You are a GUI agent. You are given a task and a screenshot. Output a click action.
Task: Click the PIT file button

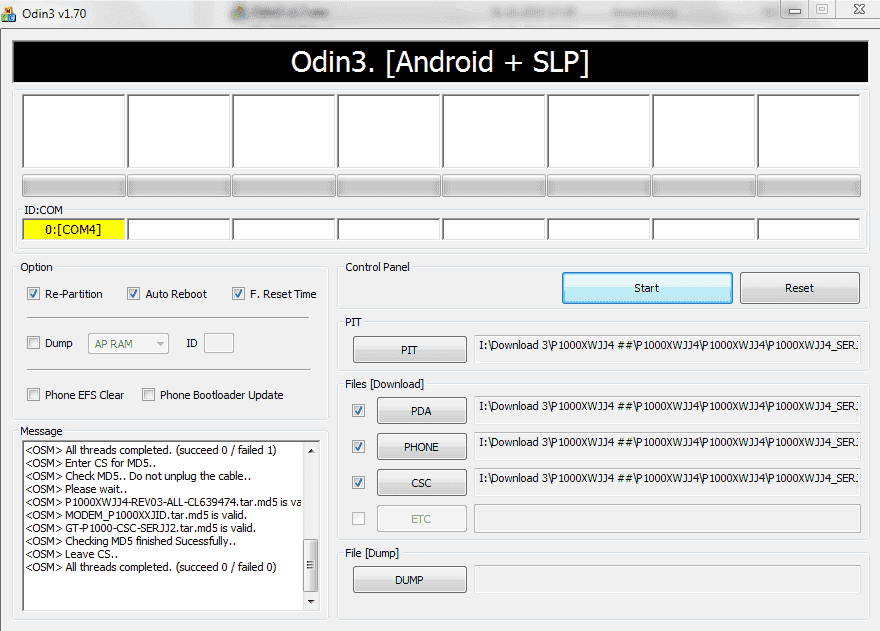tap(410, 350)
